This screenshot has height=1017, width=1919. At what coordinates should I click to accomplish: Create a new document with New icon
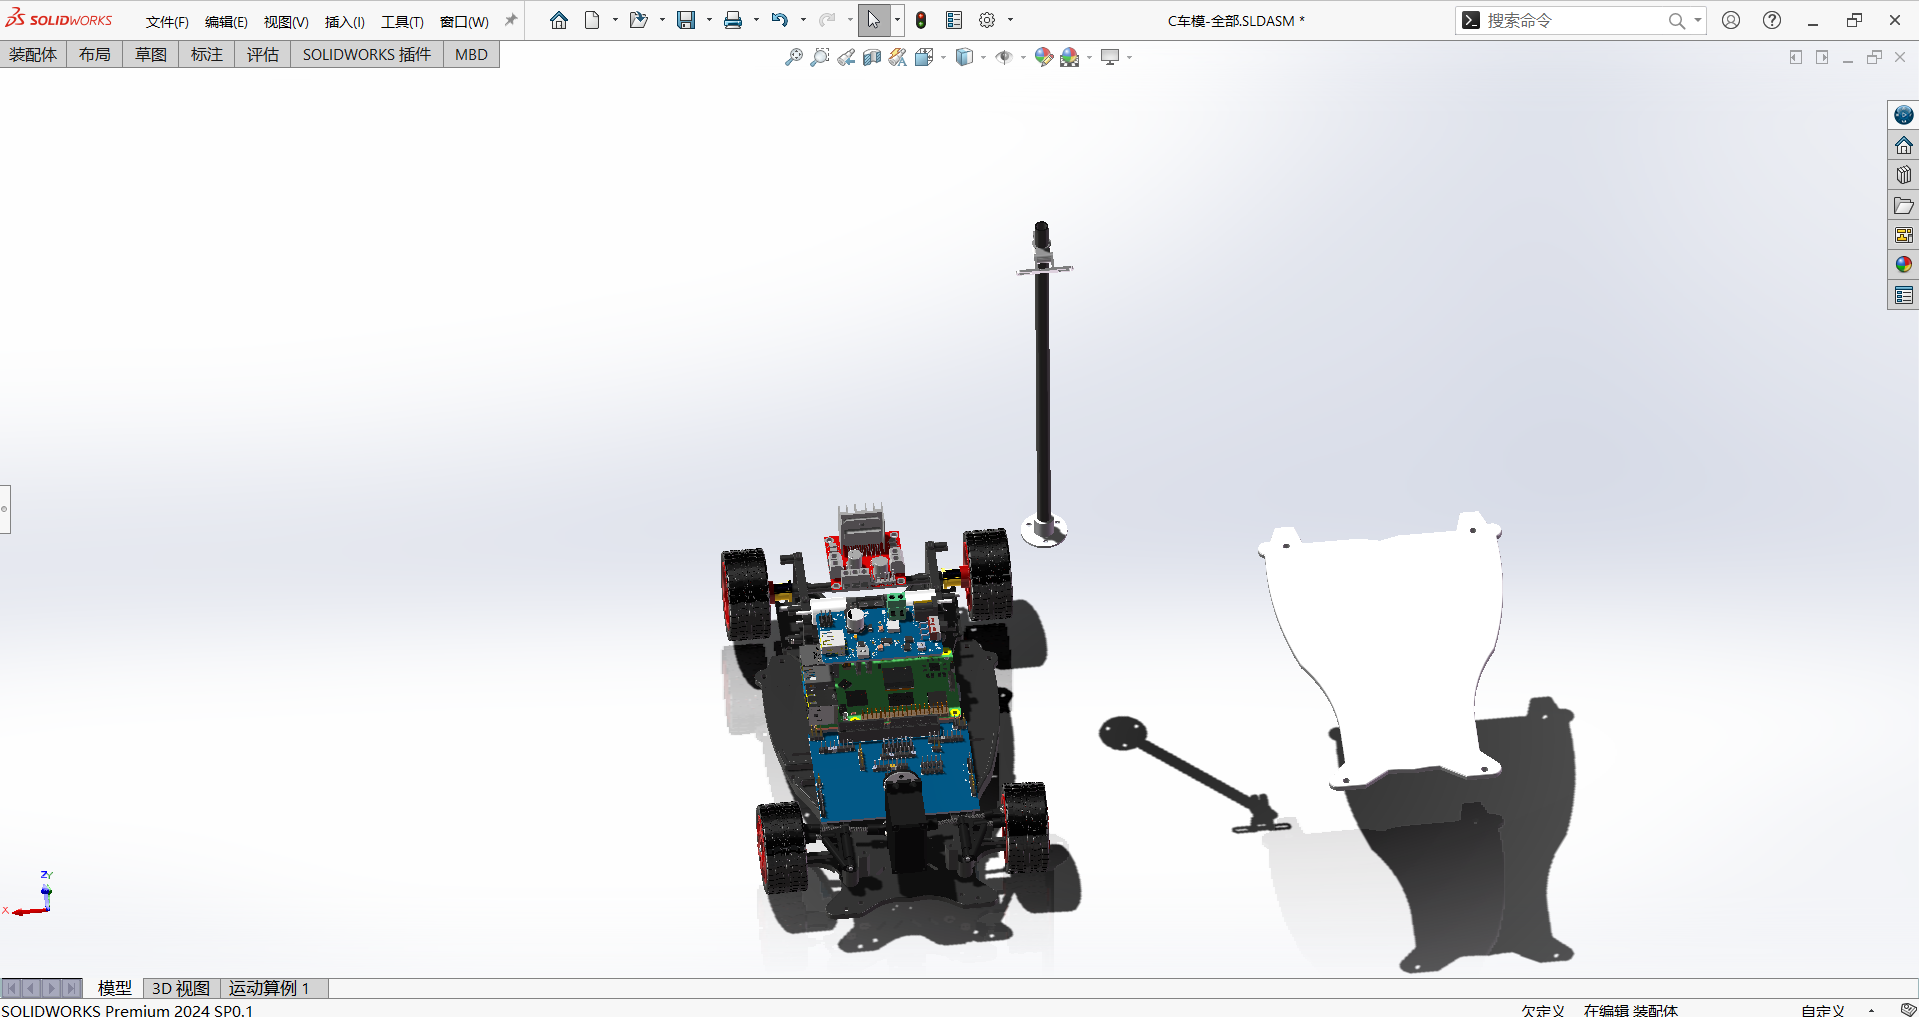tap(592, 20)
